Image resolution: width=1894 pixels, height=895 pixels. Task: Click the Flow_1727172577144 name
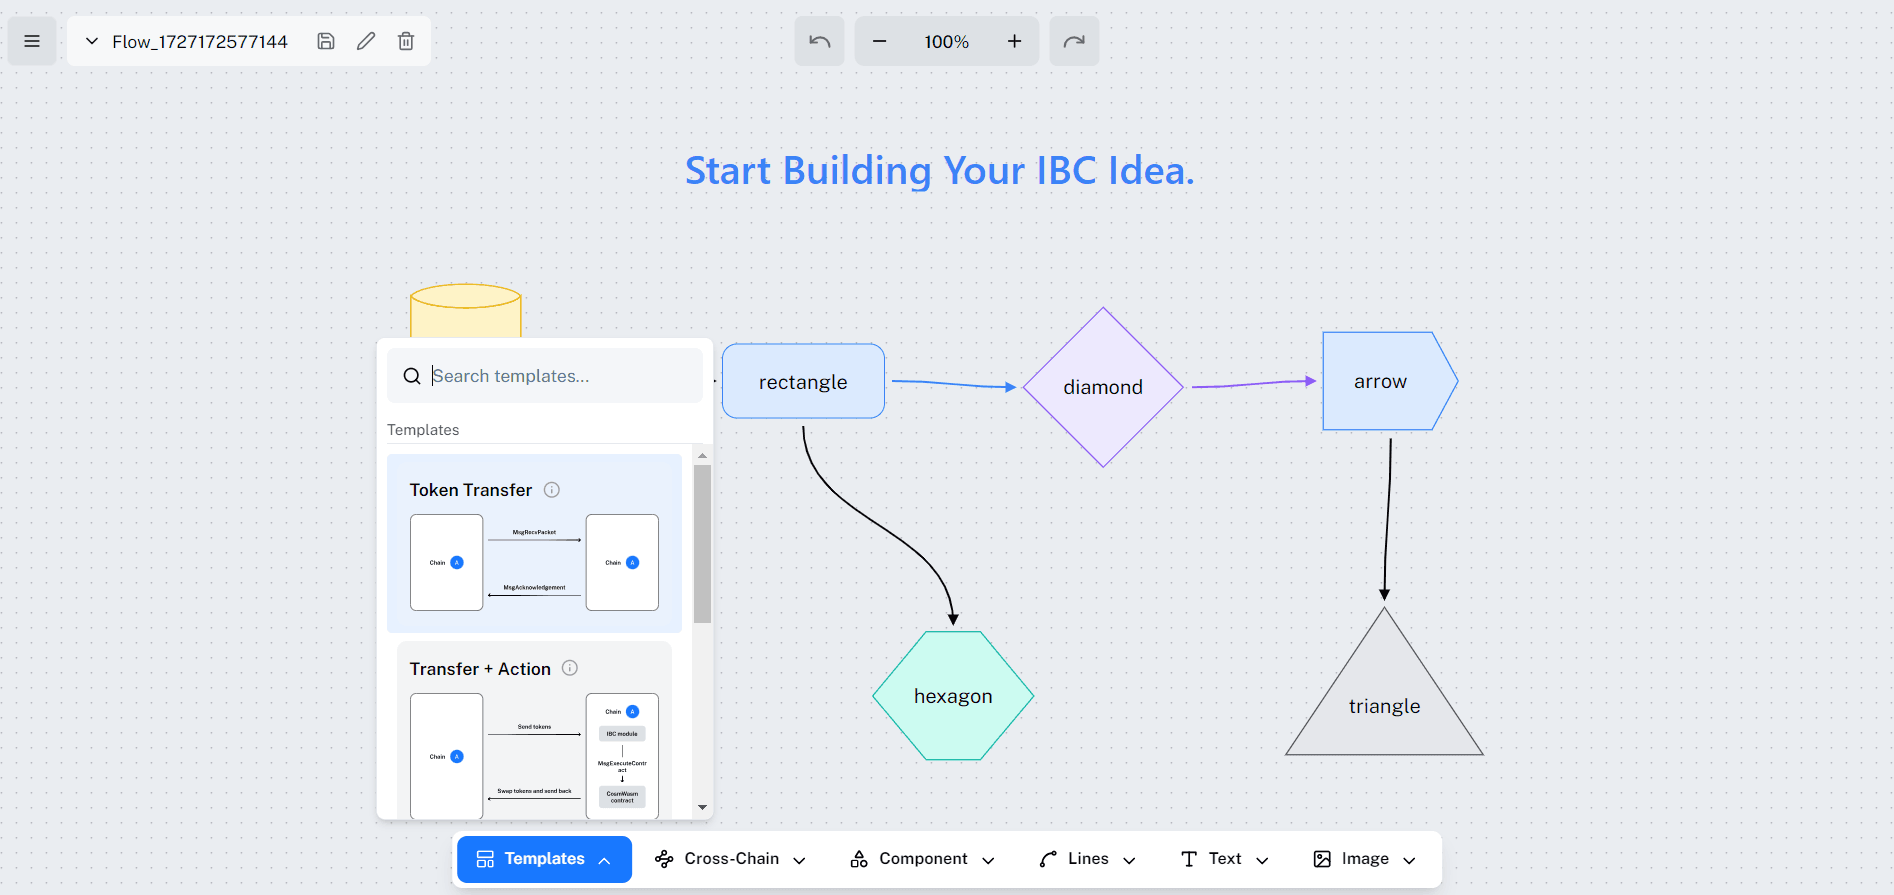point(200,41)
